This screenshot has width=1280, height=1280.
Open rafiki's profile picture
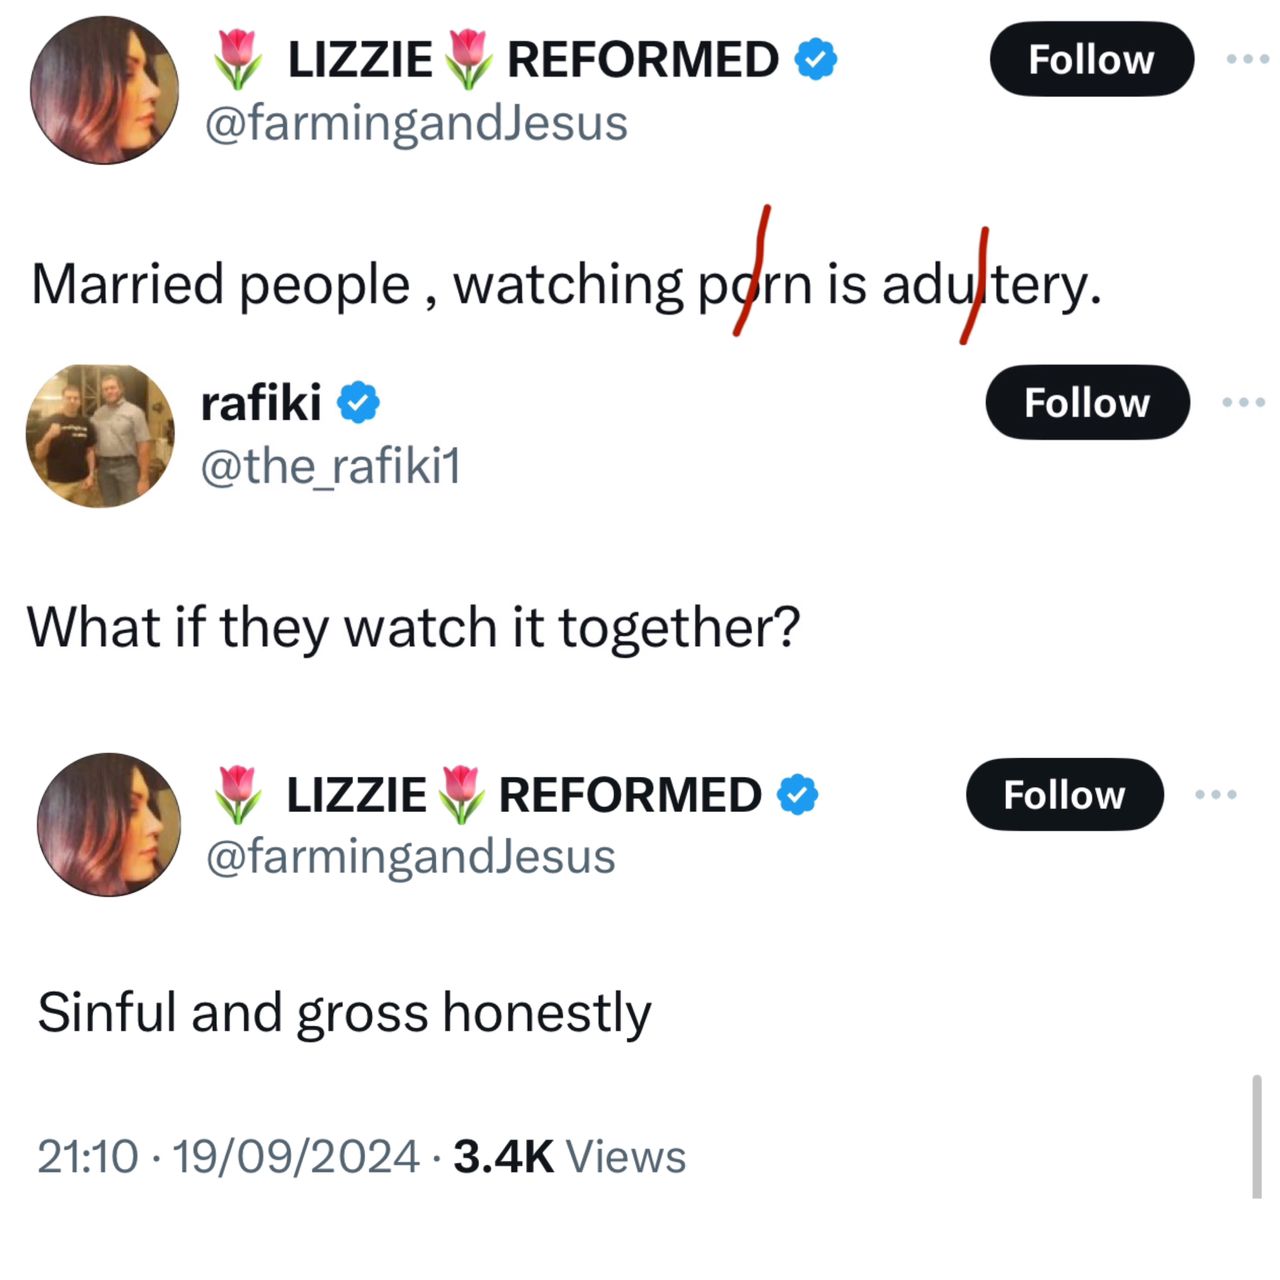(x=100, y=435)
